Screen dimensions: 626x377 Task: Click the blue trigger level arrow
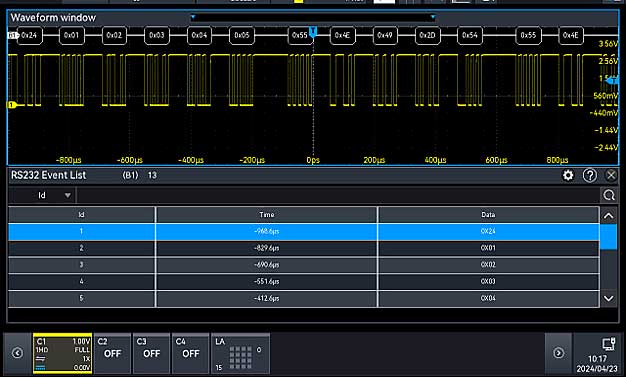pos(612,81)
